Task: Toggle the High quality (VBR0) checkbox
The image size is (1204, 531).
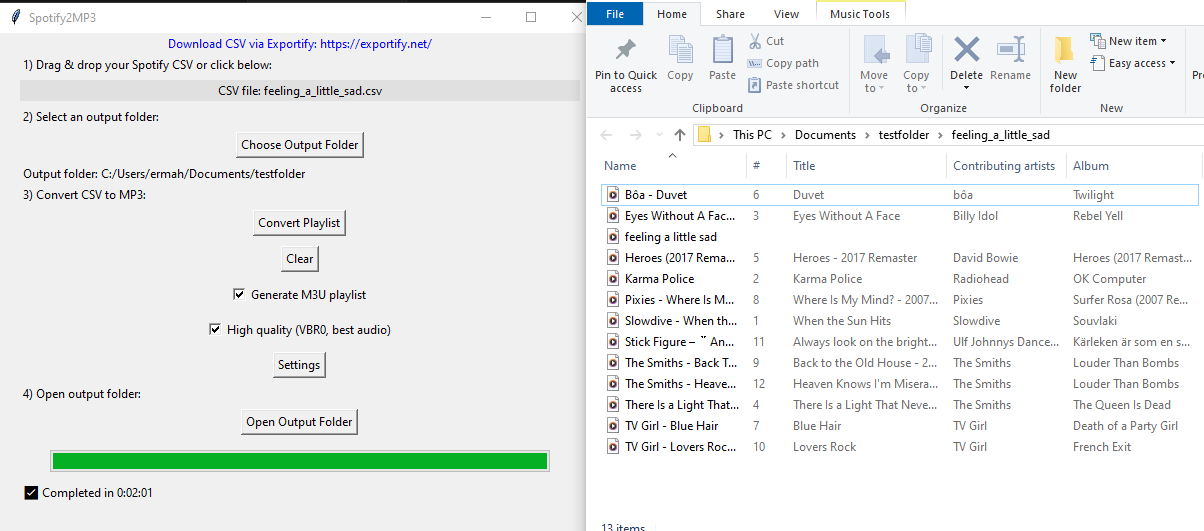Action: click(x=215, y=330)
